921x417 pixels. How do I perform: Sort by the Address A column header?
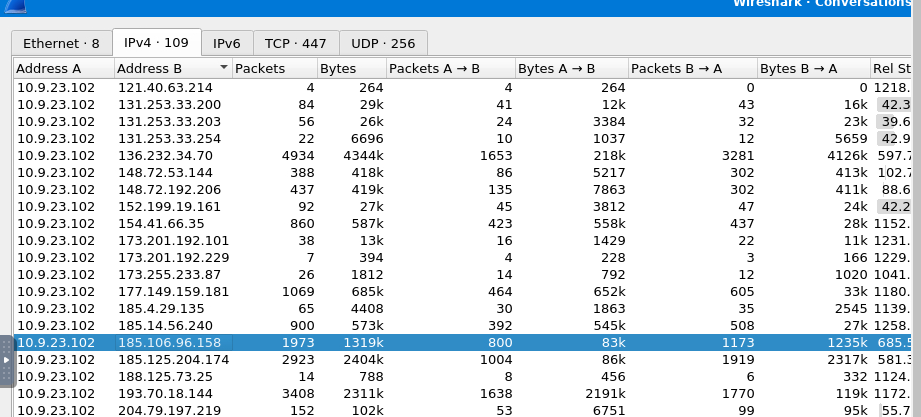[63, 69]
